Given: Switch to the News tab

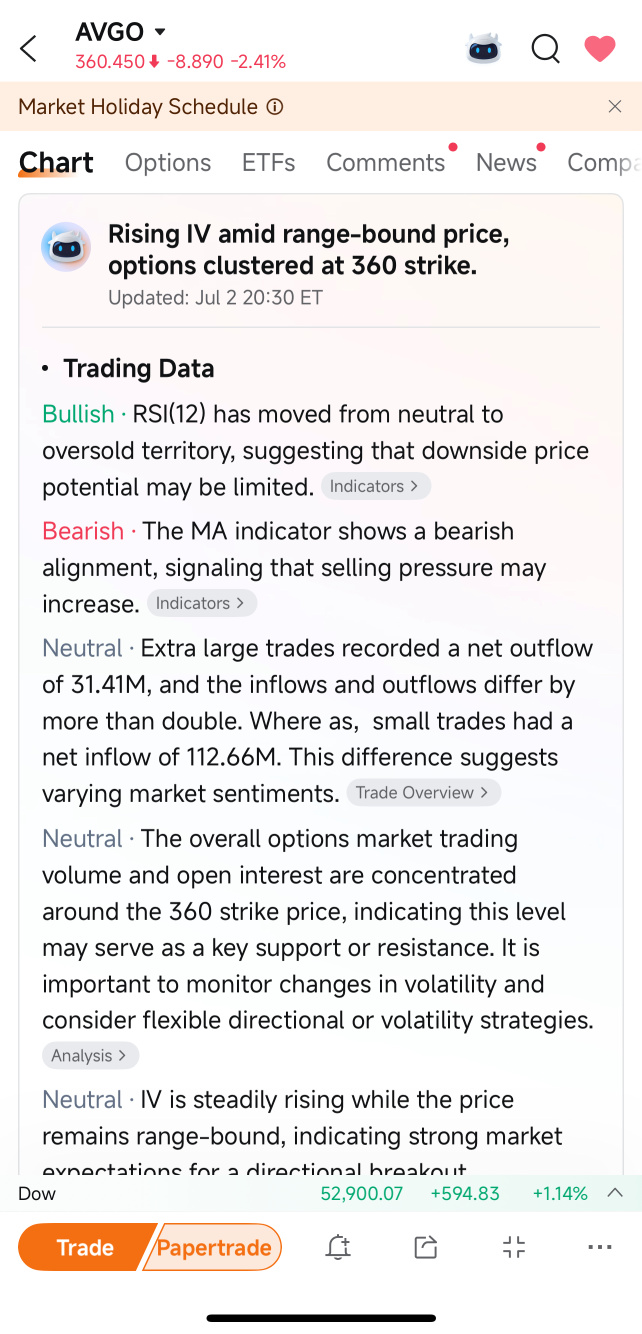Looking at the screenshot, I should (506, 163).
